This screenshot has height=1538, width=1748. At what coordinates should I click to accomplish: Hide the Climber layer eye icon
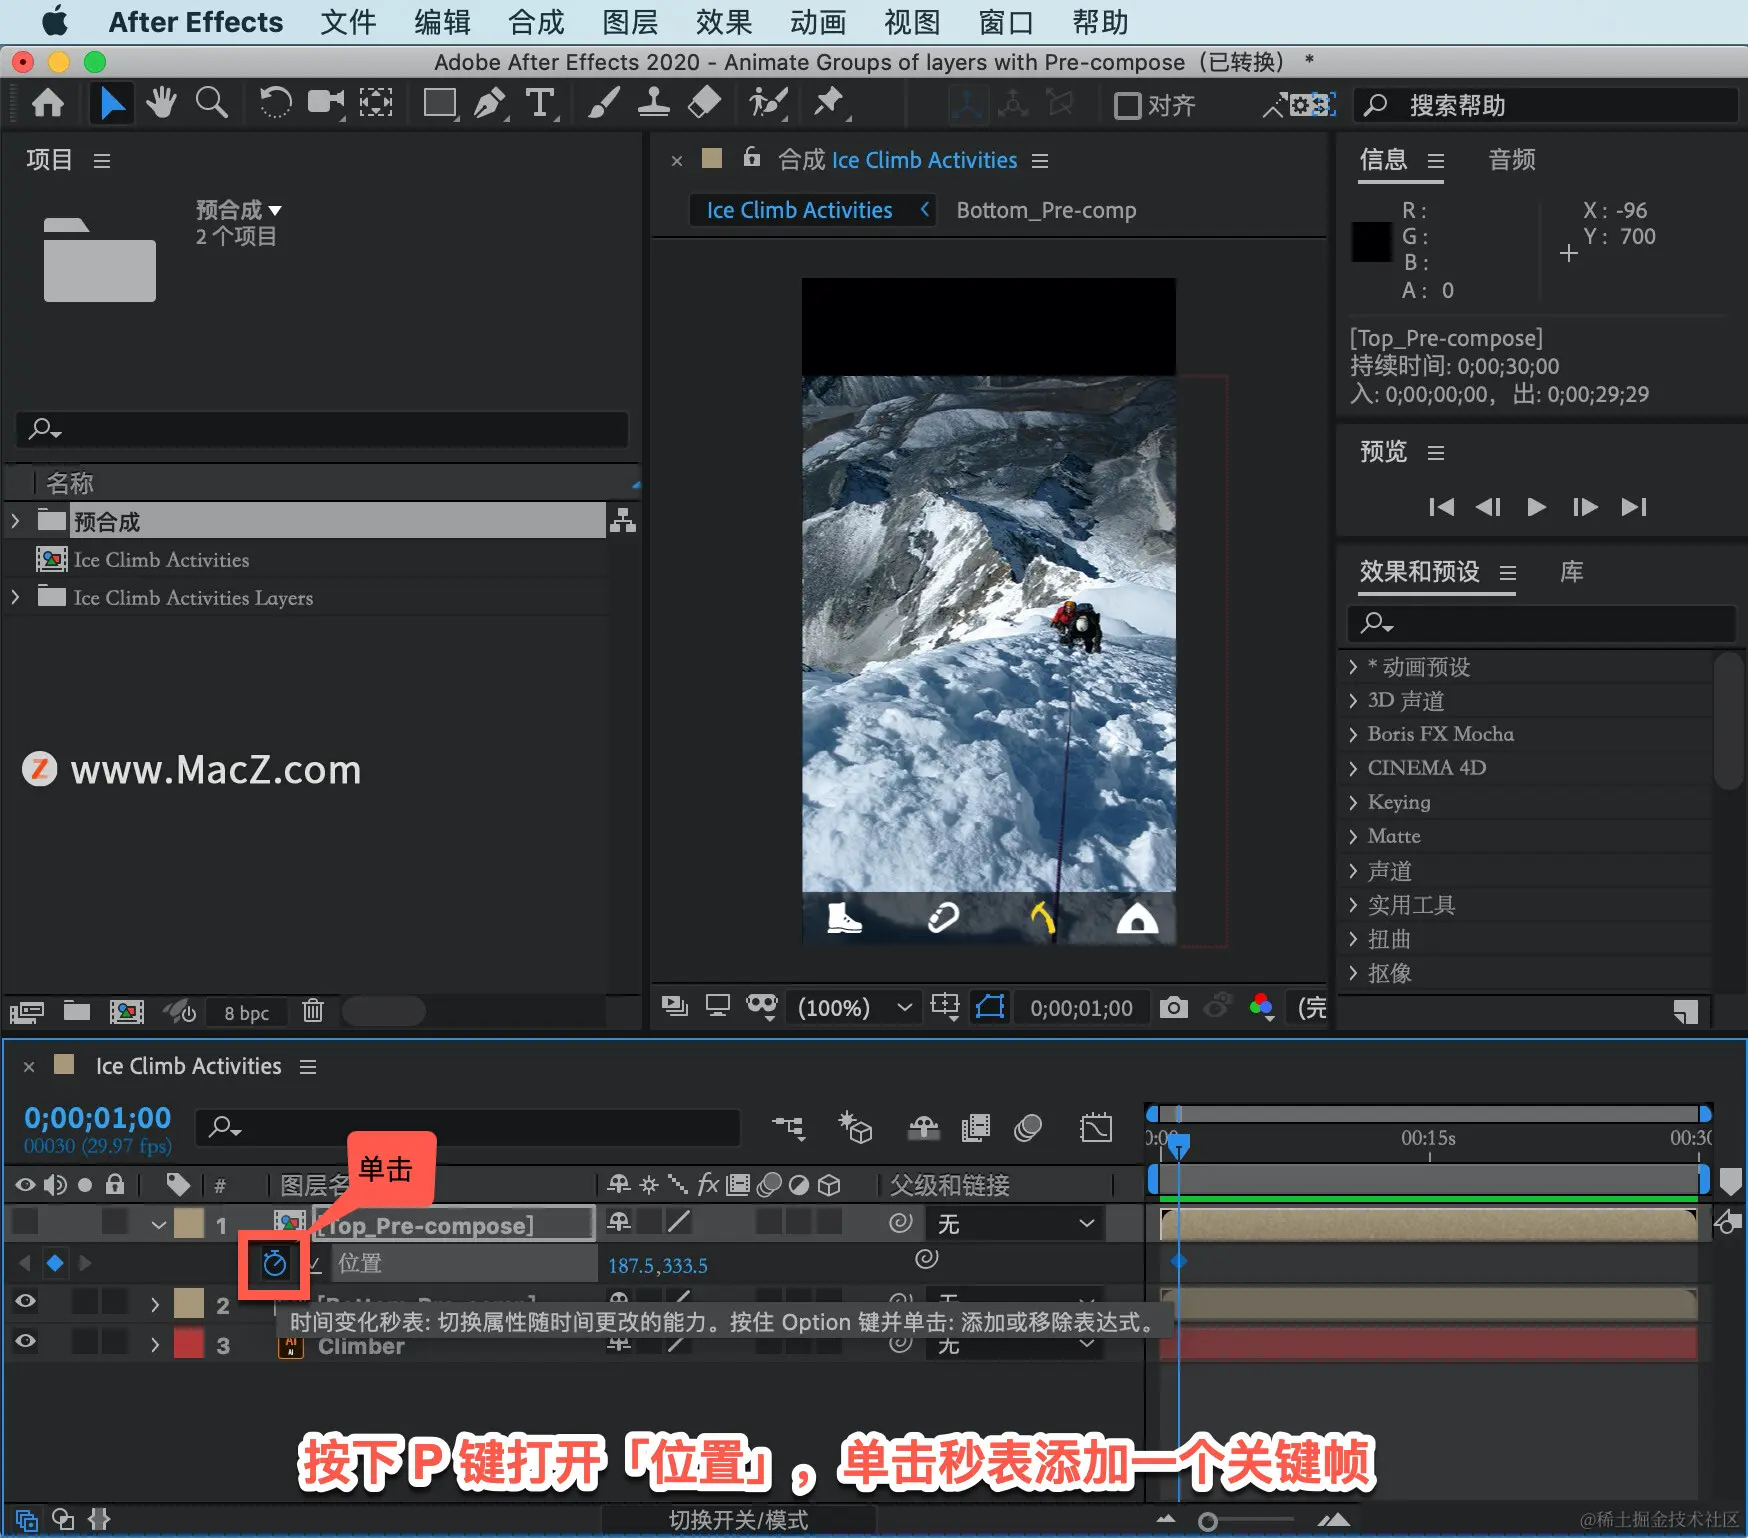(x=26, y=1341)
